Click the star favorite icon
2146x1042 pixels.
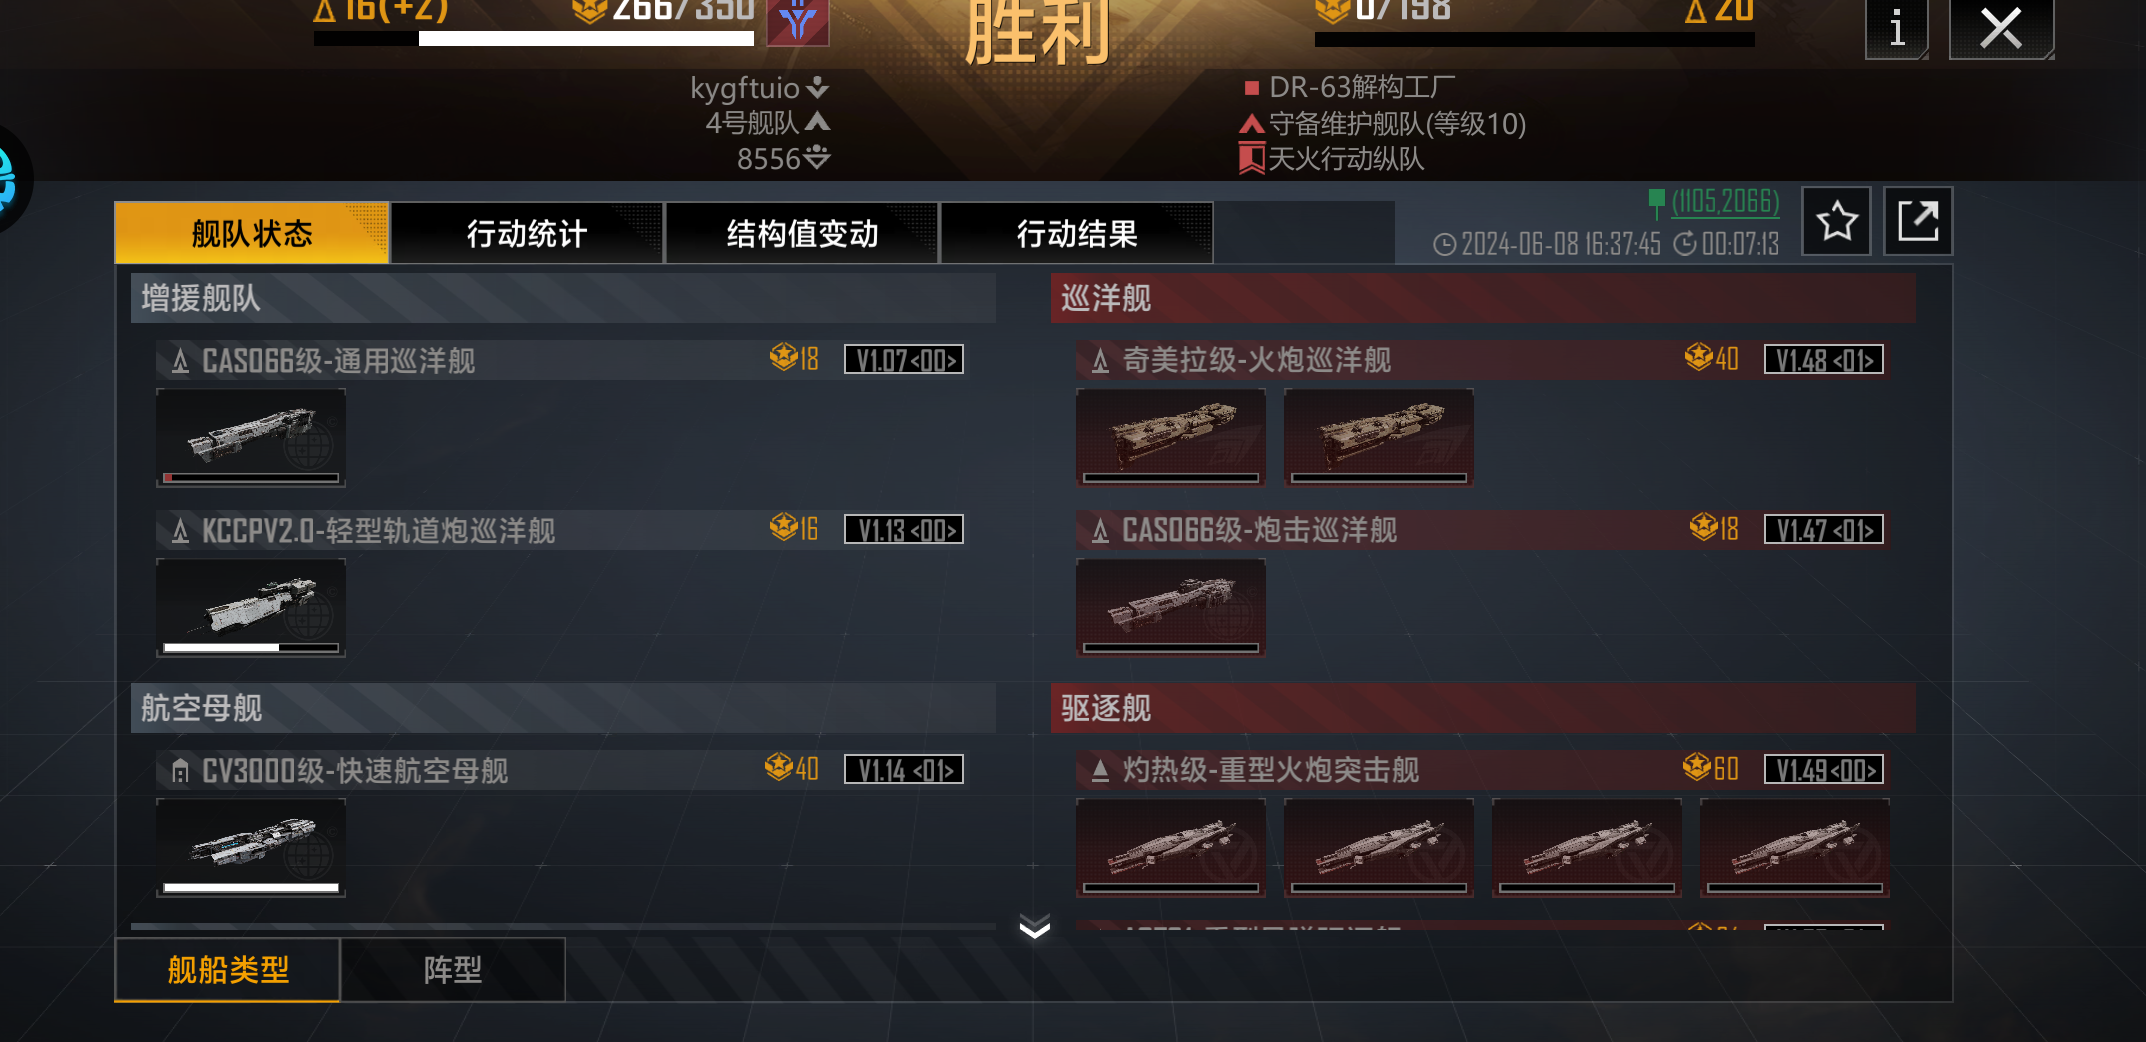[x=1837, y=221]
